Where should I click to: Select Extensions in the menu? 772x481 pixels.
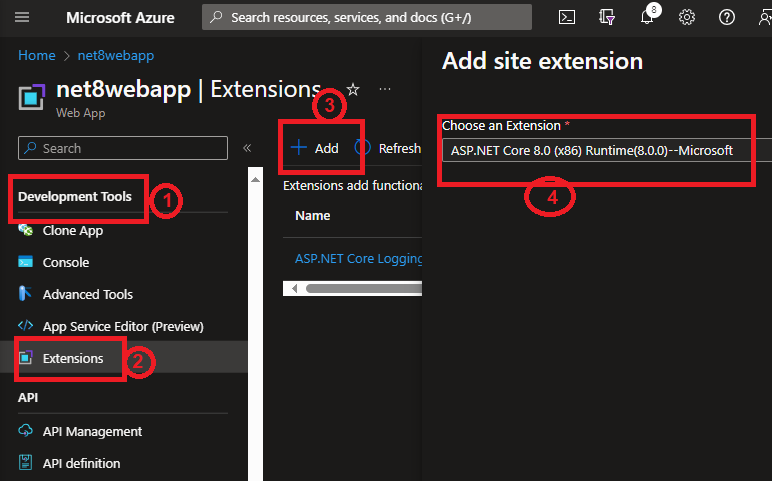point(73,358)
